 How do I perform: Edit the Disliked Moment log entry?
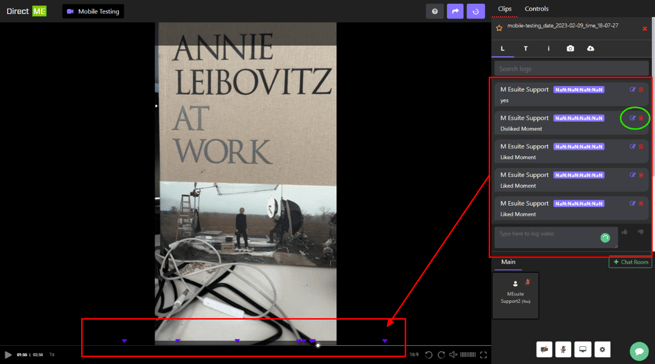(632, 118)
